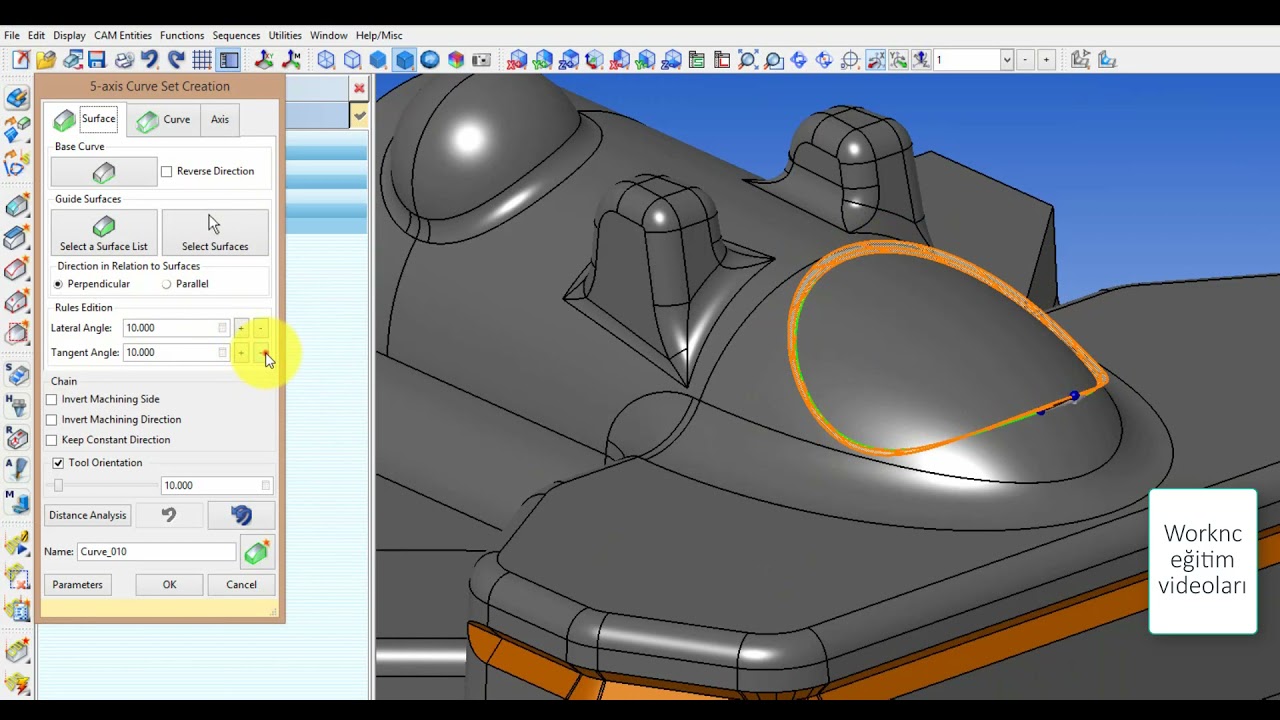
Task: Increase Lateral Angle with plus button
Action: click(241, 328)
